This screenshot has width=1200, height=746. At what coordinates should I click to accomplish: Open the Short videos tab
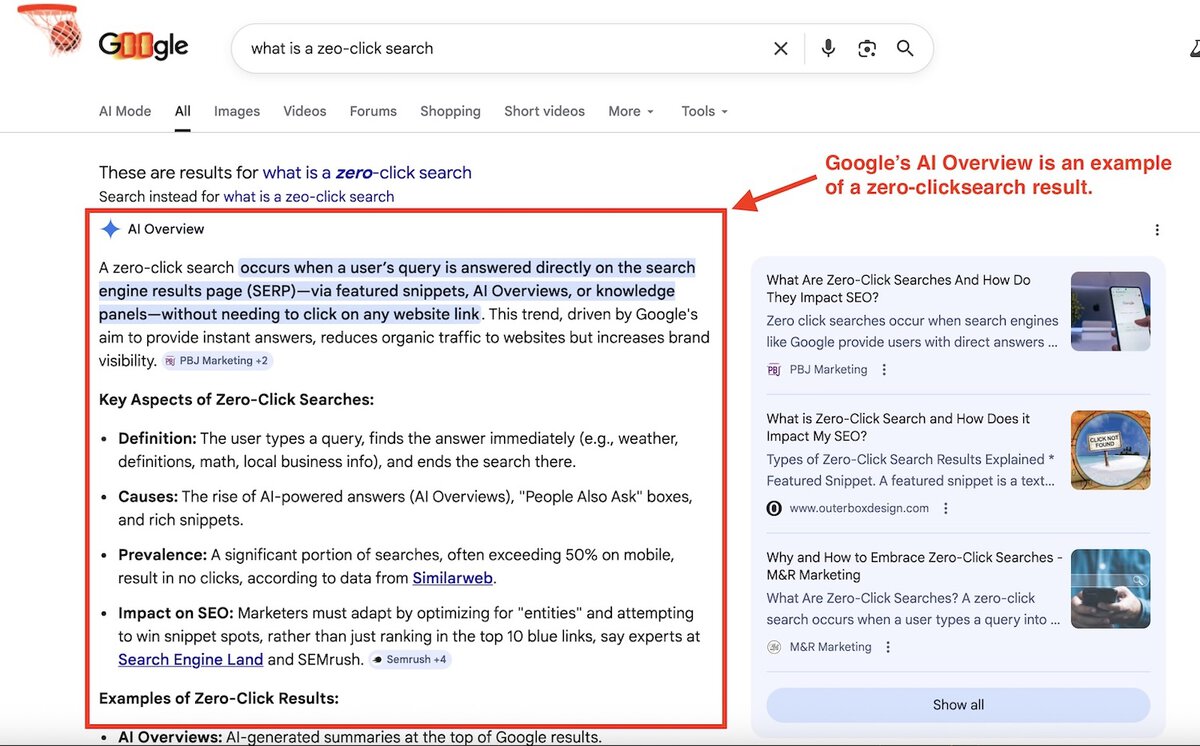tap(544, 111)
